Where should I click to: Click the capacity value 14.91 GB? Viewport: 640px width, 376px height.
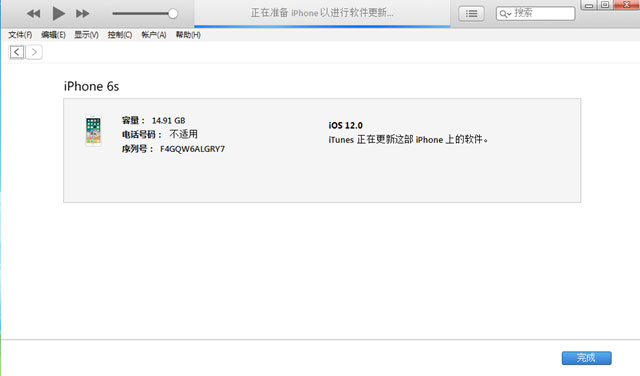click(169, 120)
